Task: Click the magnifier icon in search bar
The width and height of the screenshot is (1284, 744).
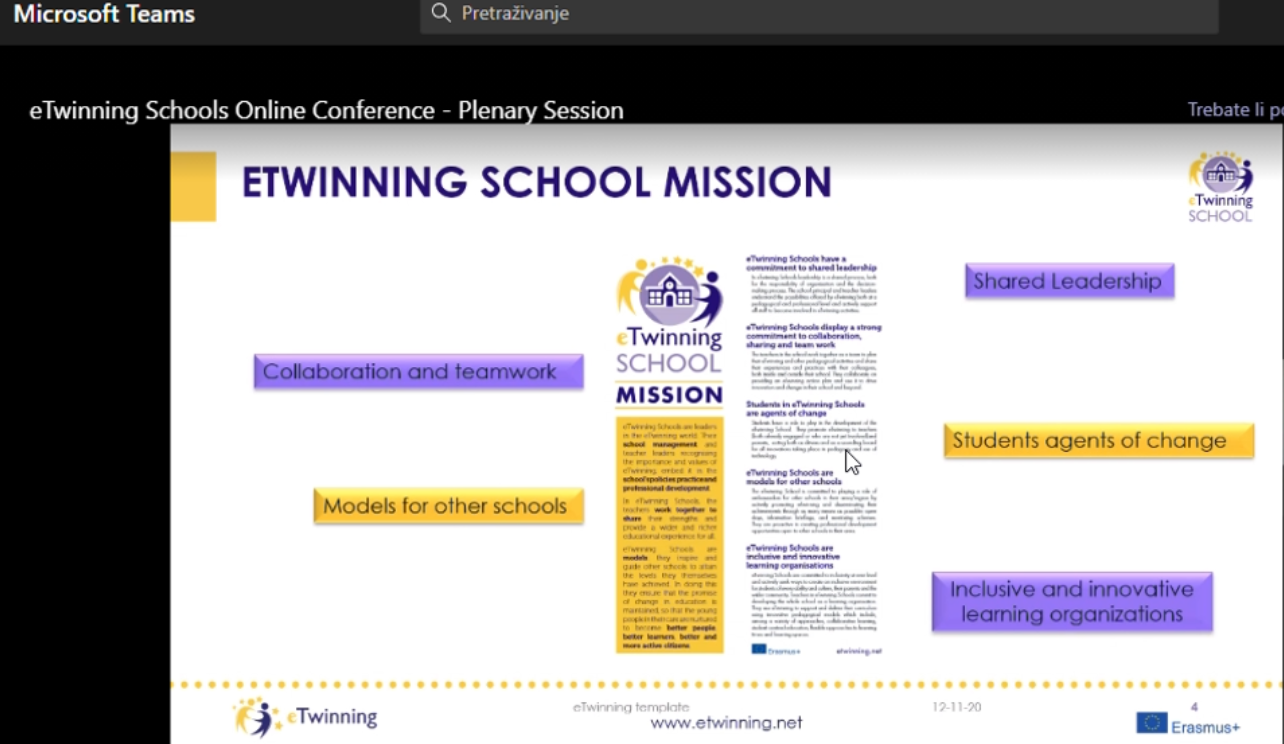Action: [x=441, y=13]
